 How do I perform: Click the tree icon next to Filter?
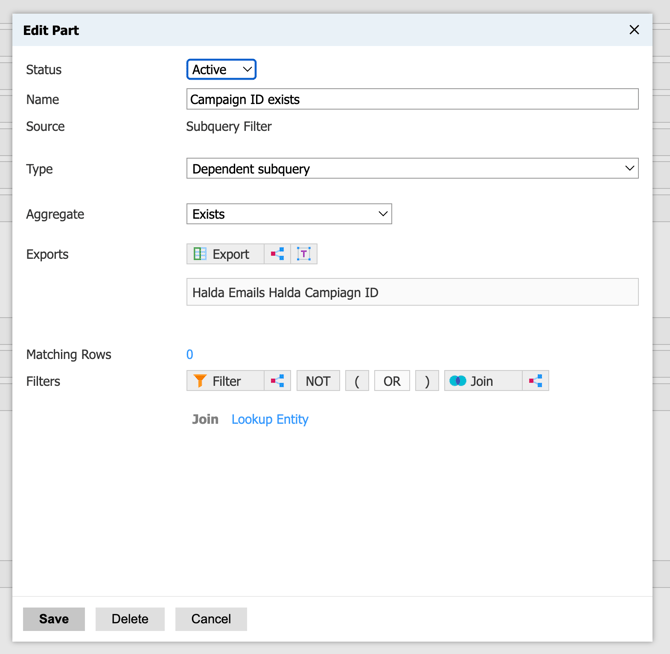278,381
